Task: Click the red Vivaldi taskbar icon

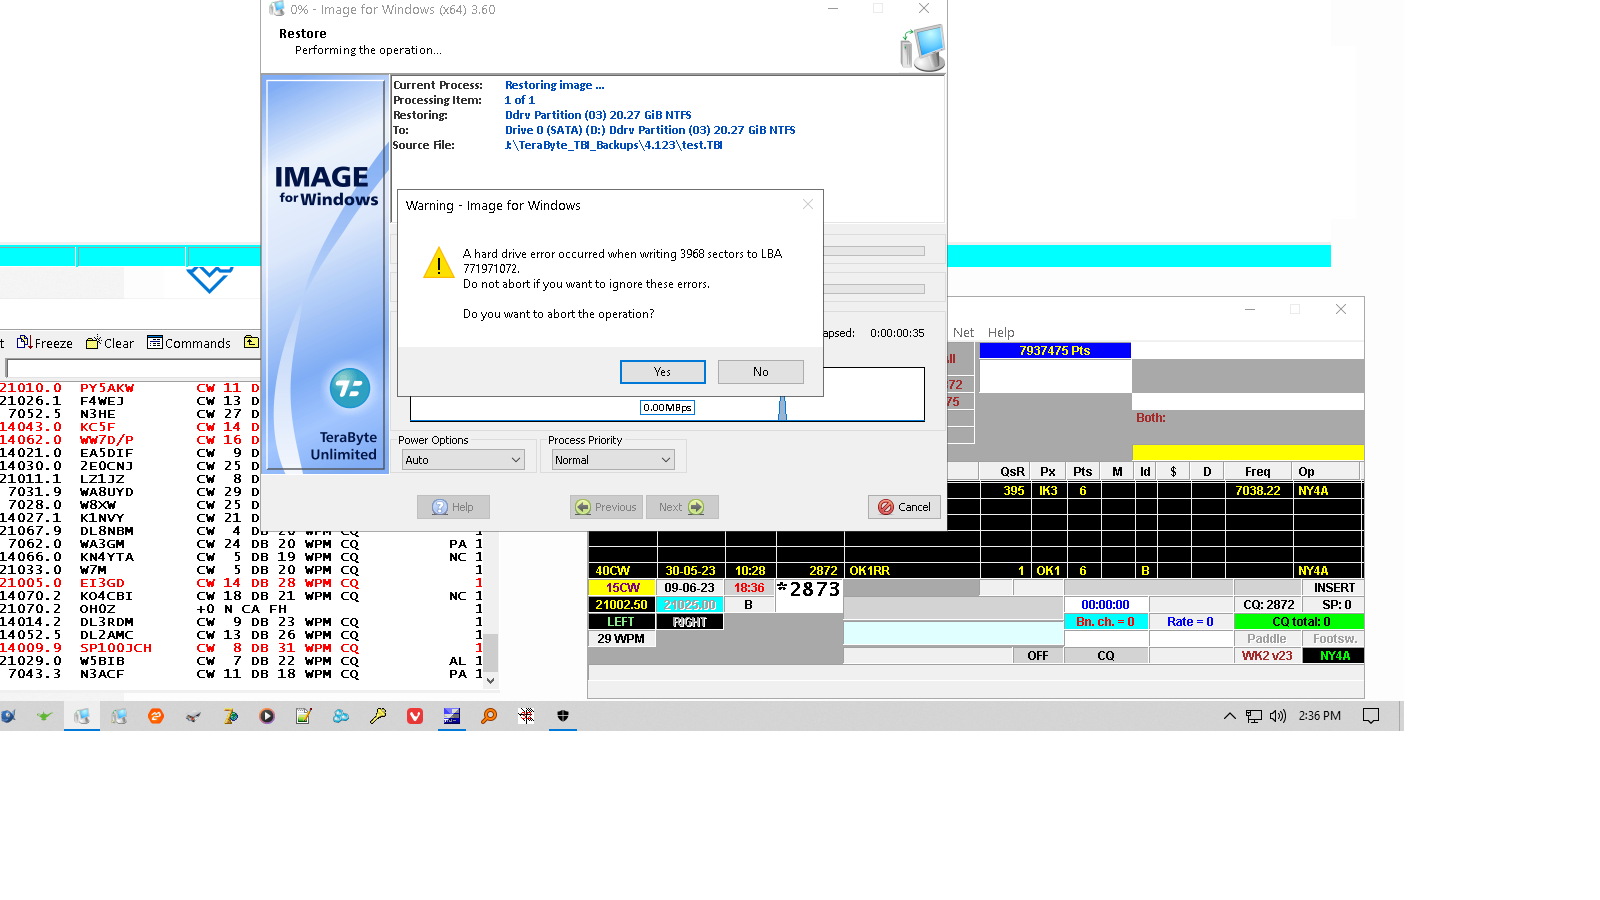Action: [x=415, y=716]
